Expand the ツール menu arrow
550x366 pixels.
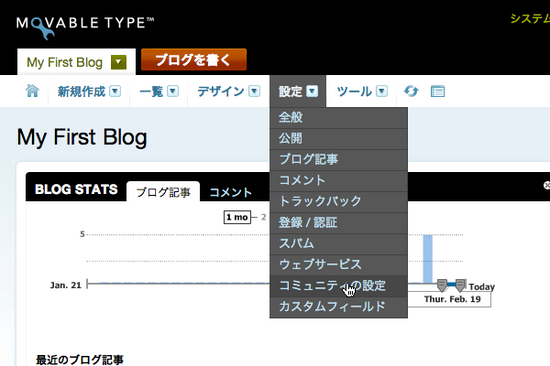coord(382,91)
